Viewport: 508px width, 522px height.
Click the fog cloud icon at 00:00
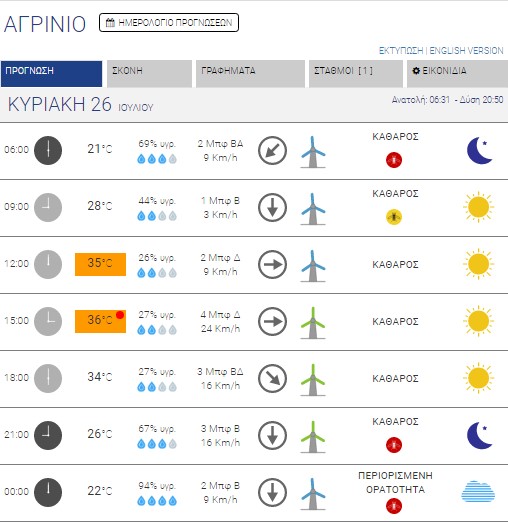[x=478, y=491]
